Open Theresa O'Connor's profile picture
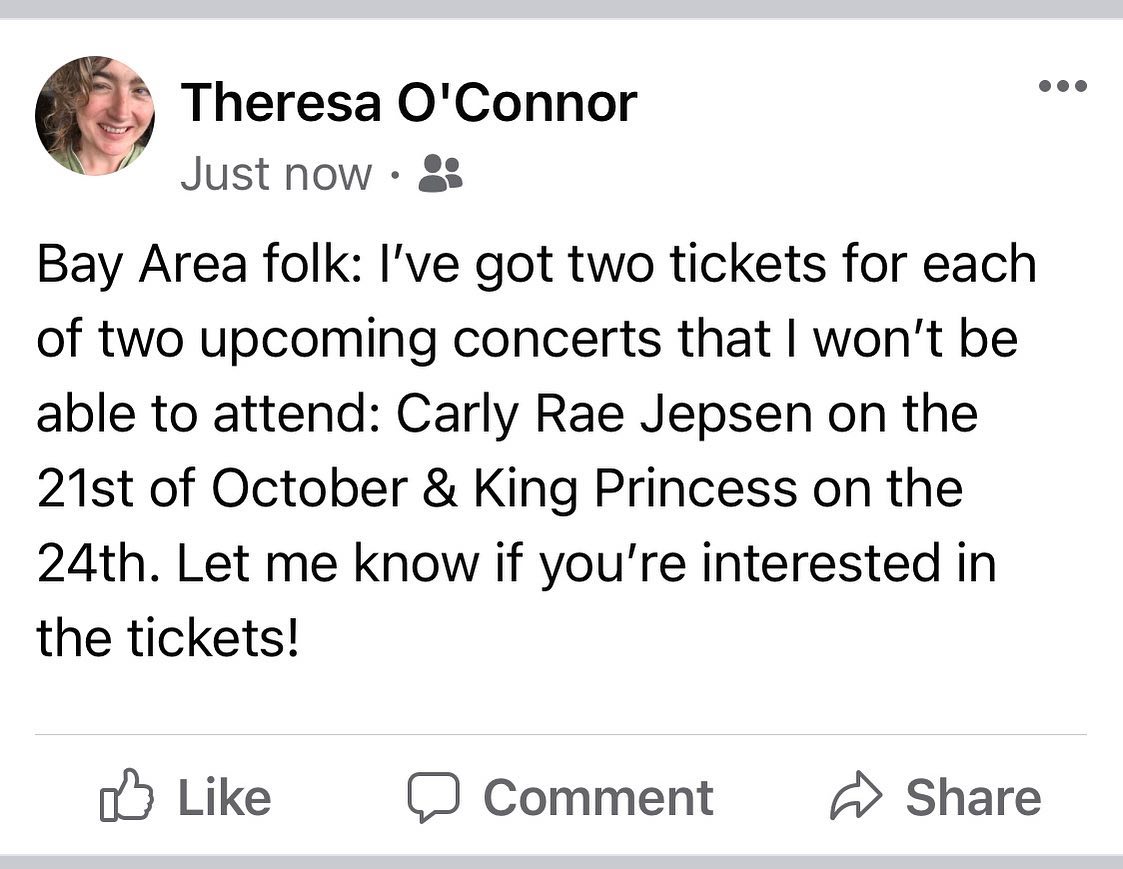Viewport: 1123px width, 869px height. coord(95,116)
